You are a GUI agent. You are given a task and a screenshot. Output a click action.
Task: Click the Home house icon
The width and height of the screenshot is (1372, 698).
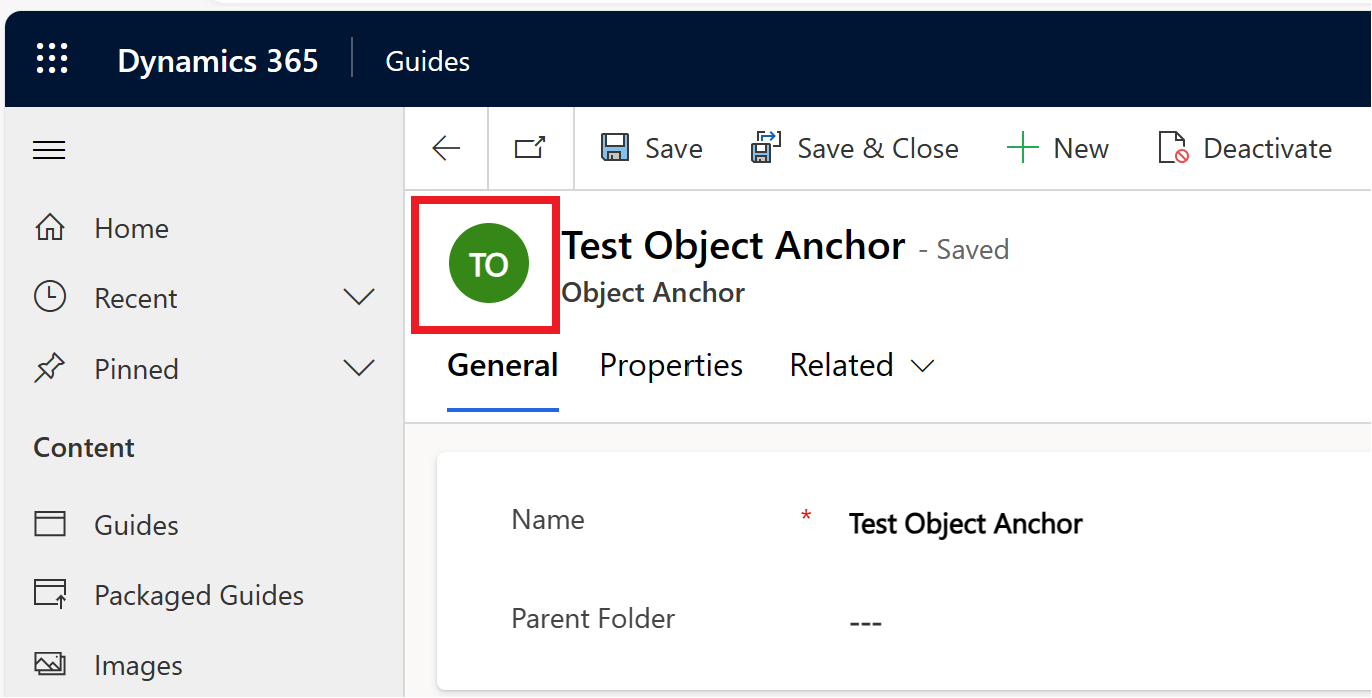(49, 228)
